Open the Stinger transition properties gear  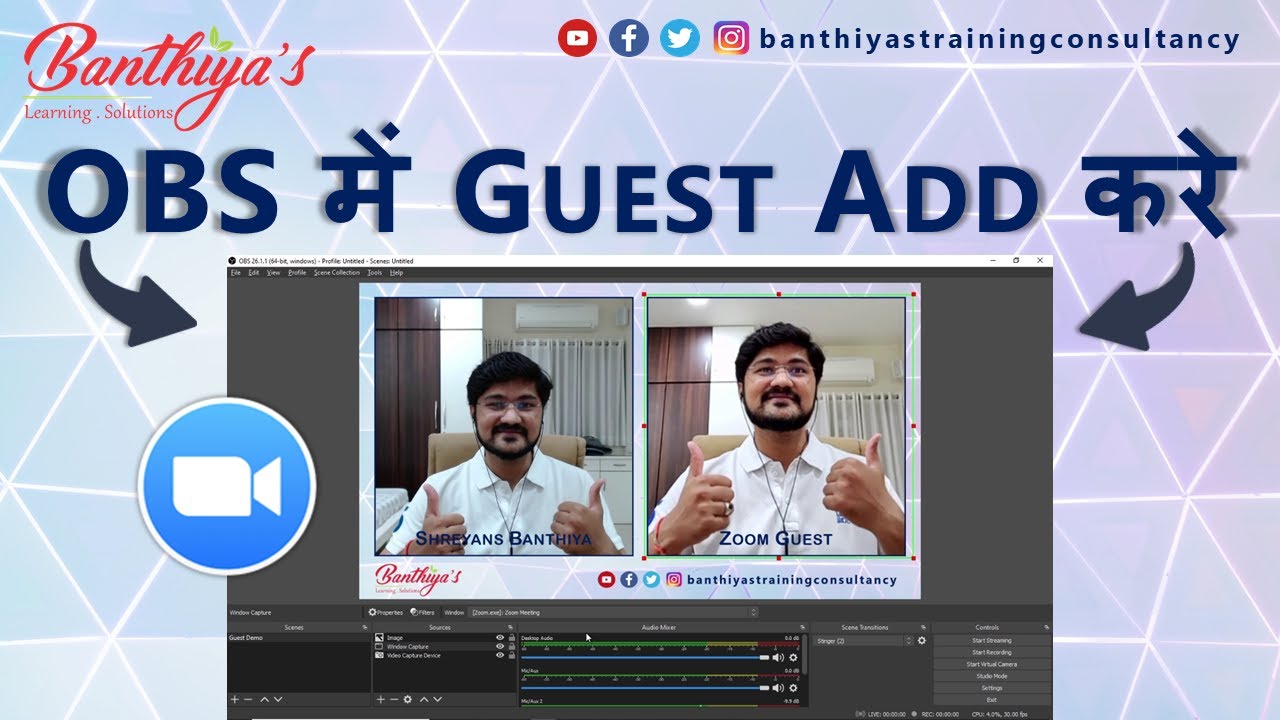tap(922, 640)
